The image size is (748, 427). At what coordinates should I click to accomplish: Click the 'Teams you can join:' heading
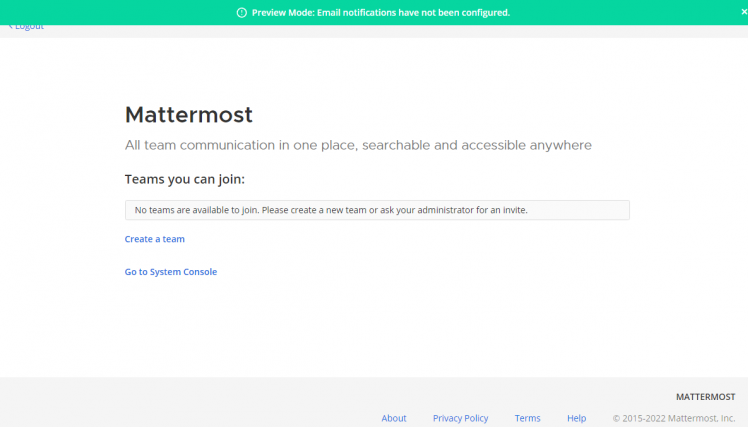coord(185,179)
